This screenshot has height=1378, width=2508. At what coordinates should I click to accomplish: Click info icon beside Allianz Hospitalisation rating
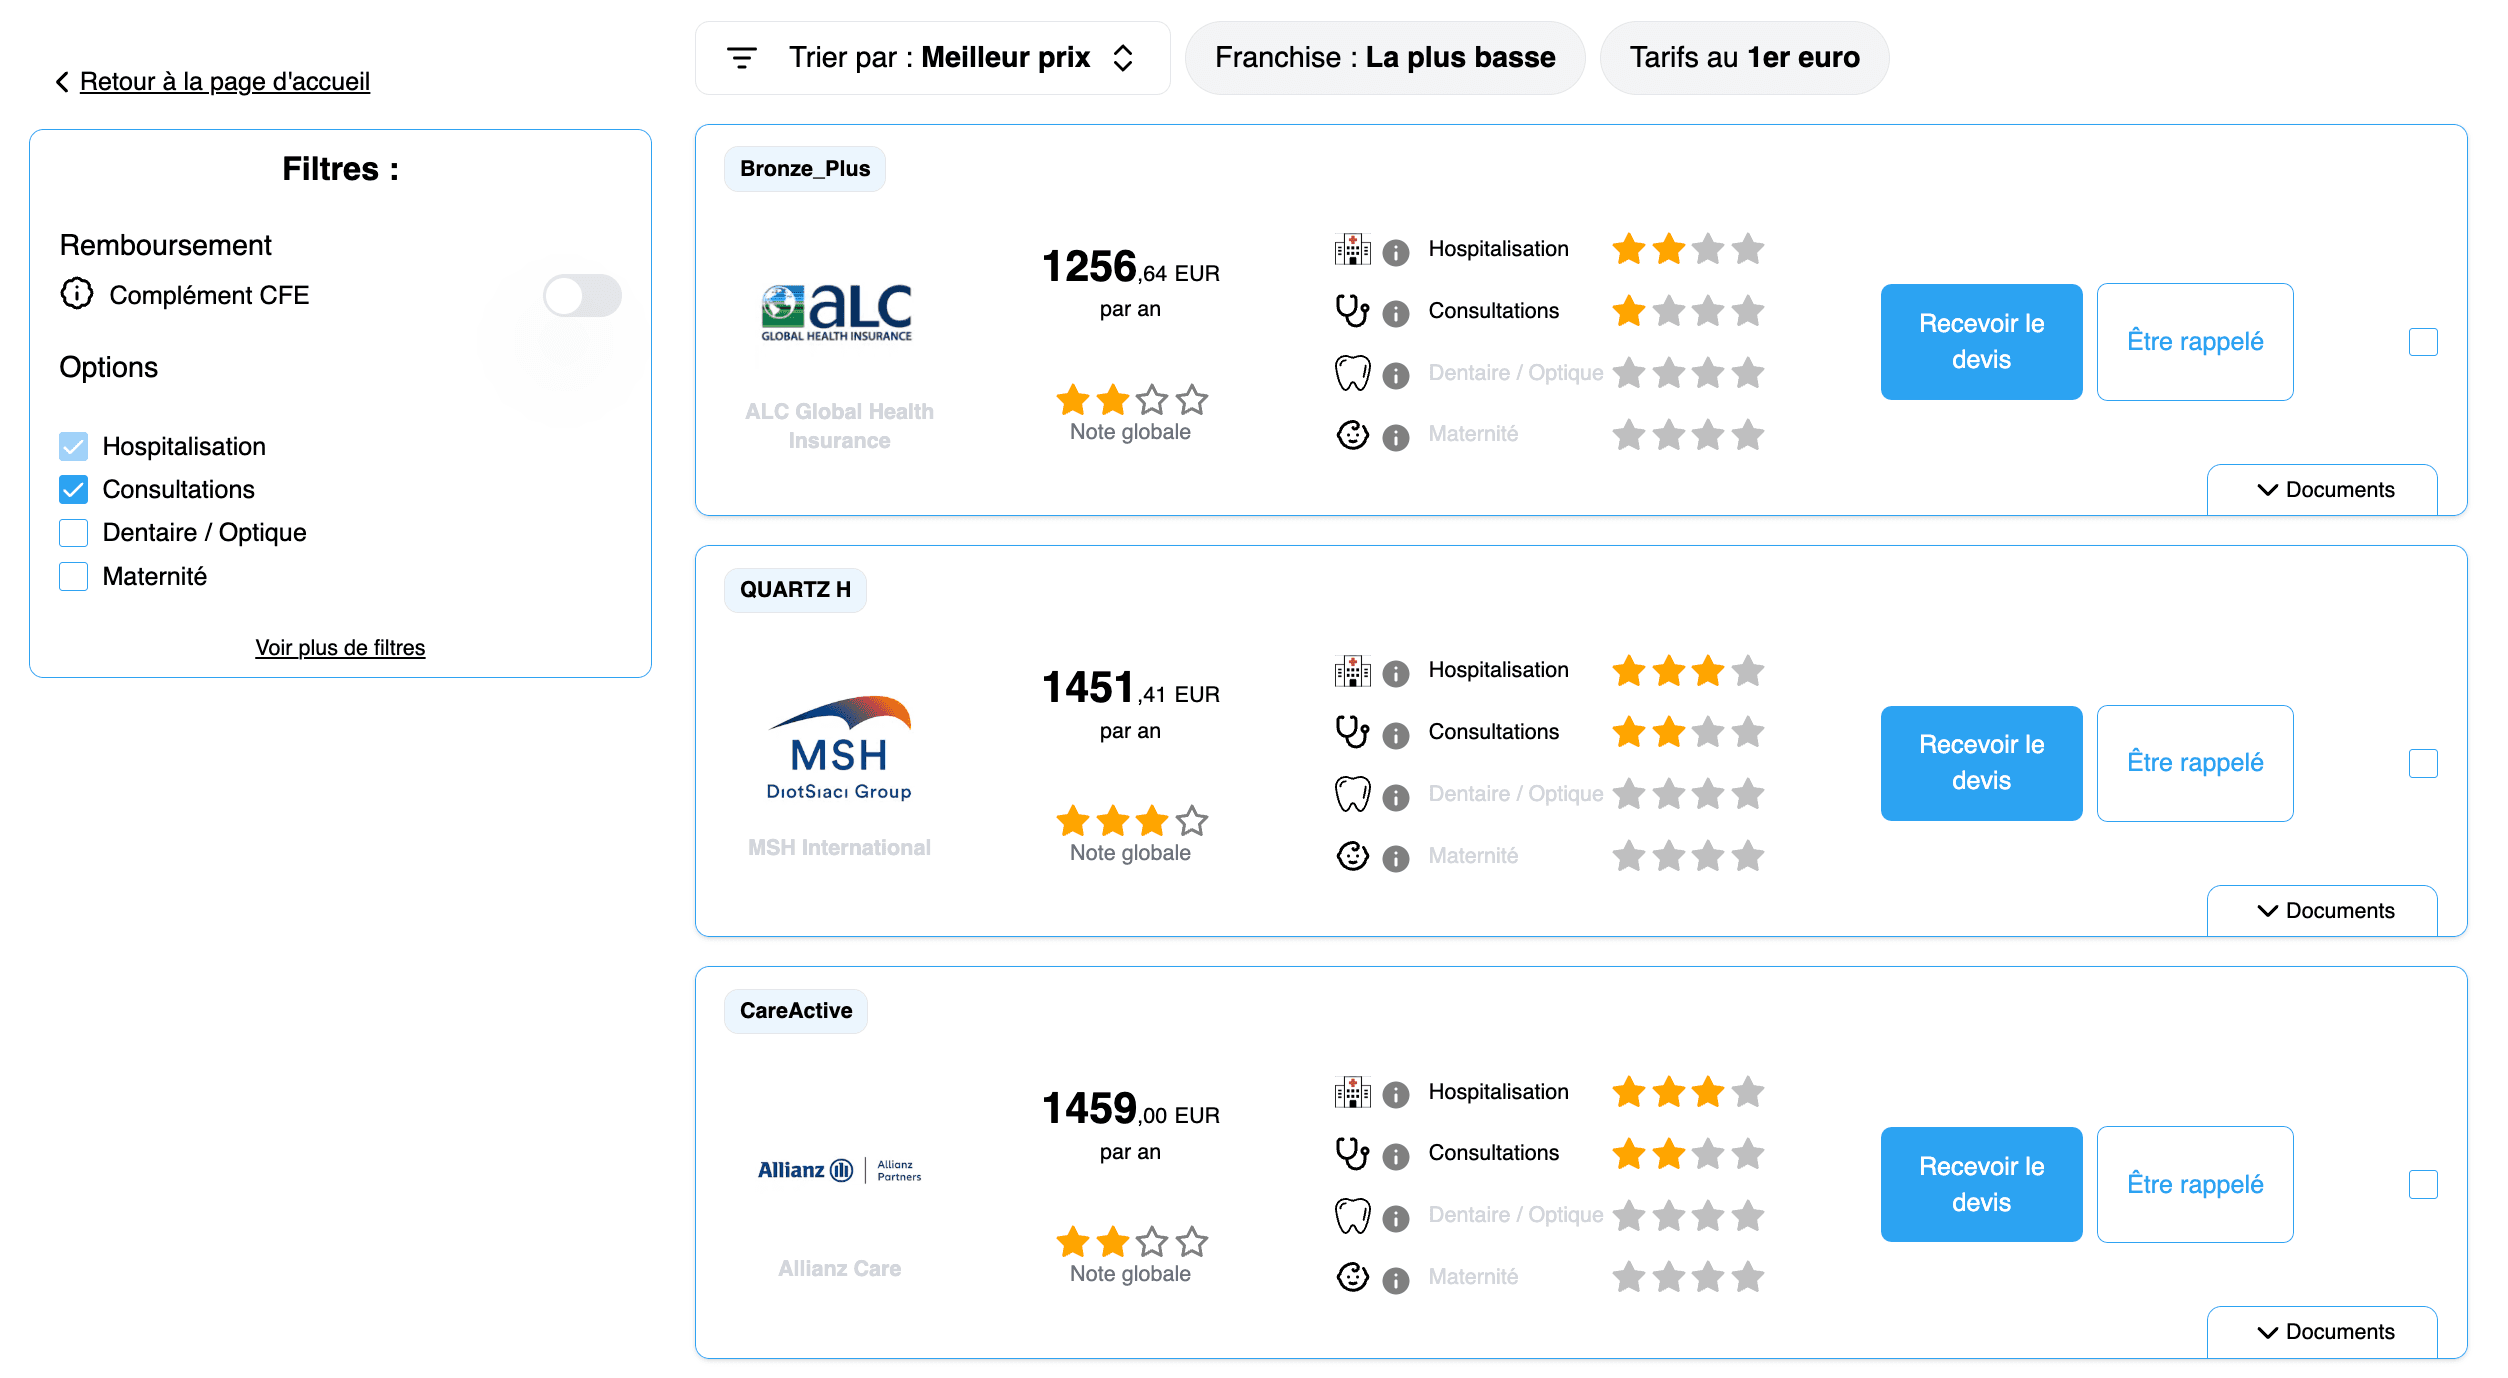coord(1395,1095)
